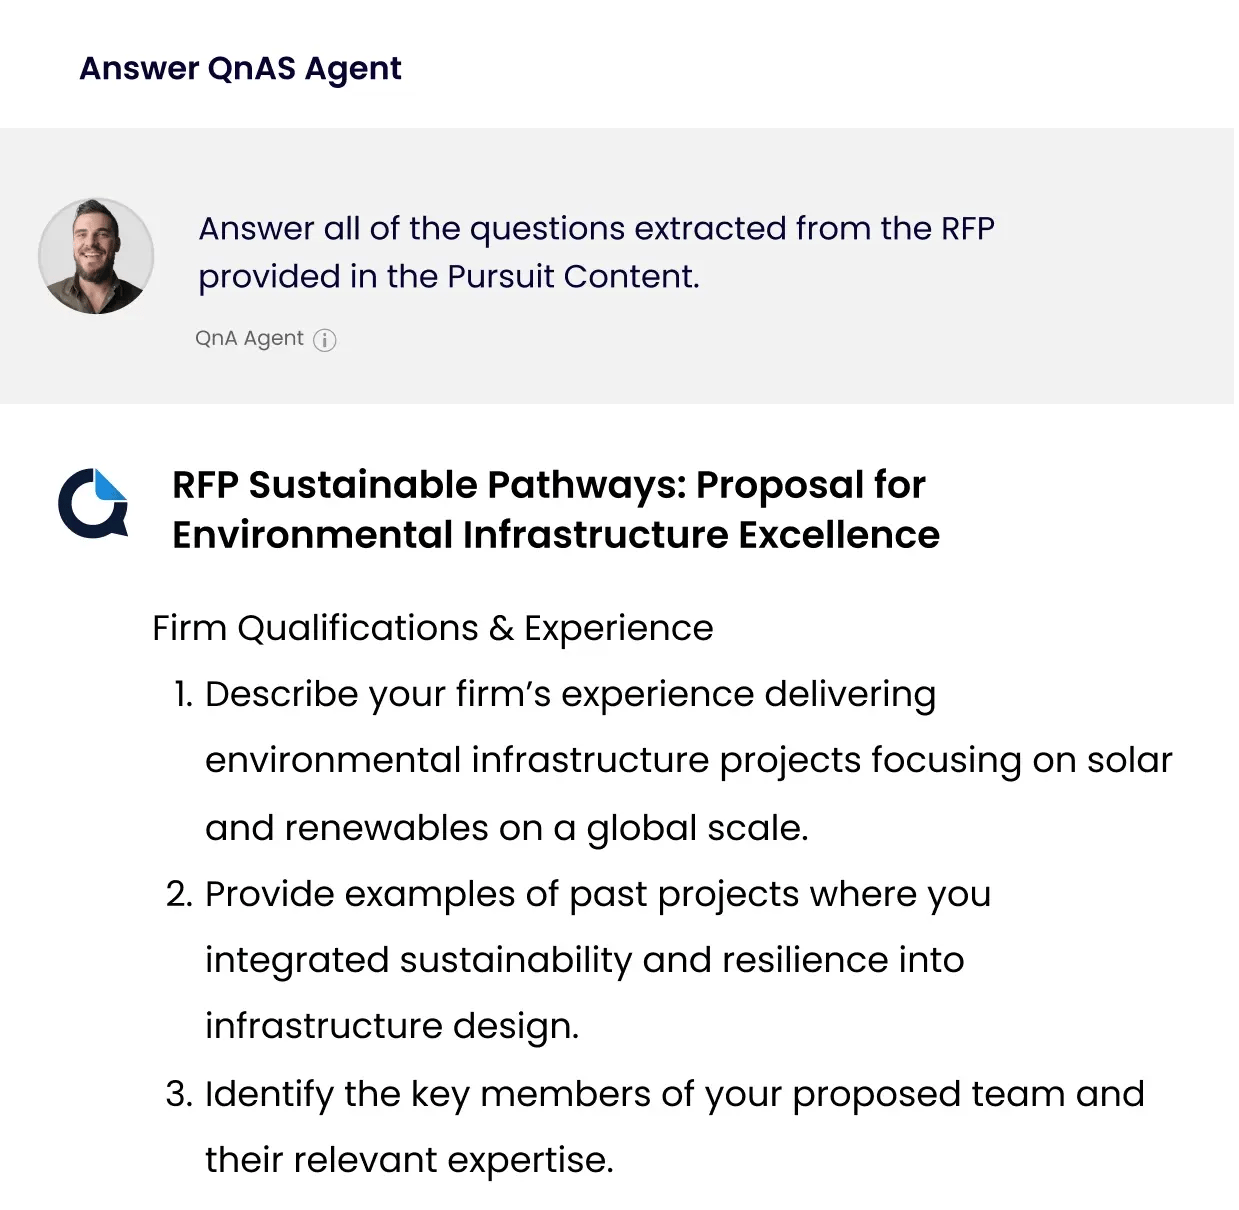The width and height of the screenshot is (1239, 1210).
Task: Select "Provide examples of past projects" line
Action: (x=597, y=894)
